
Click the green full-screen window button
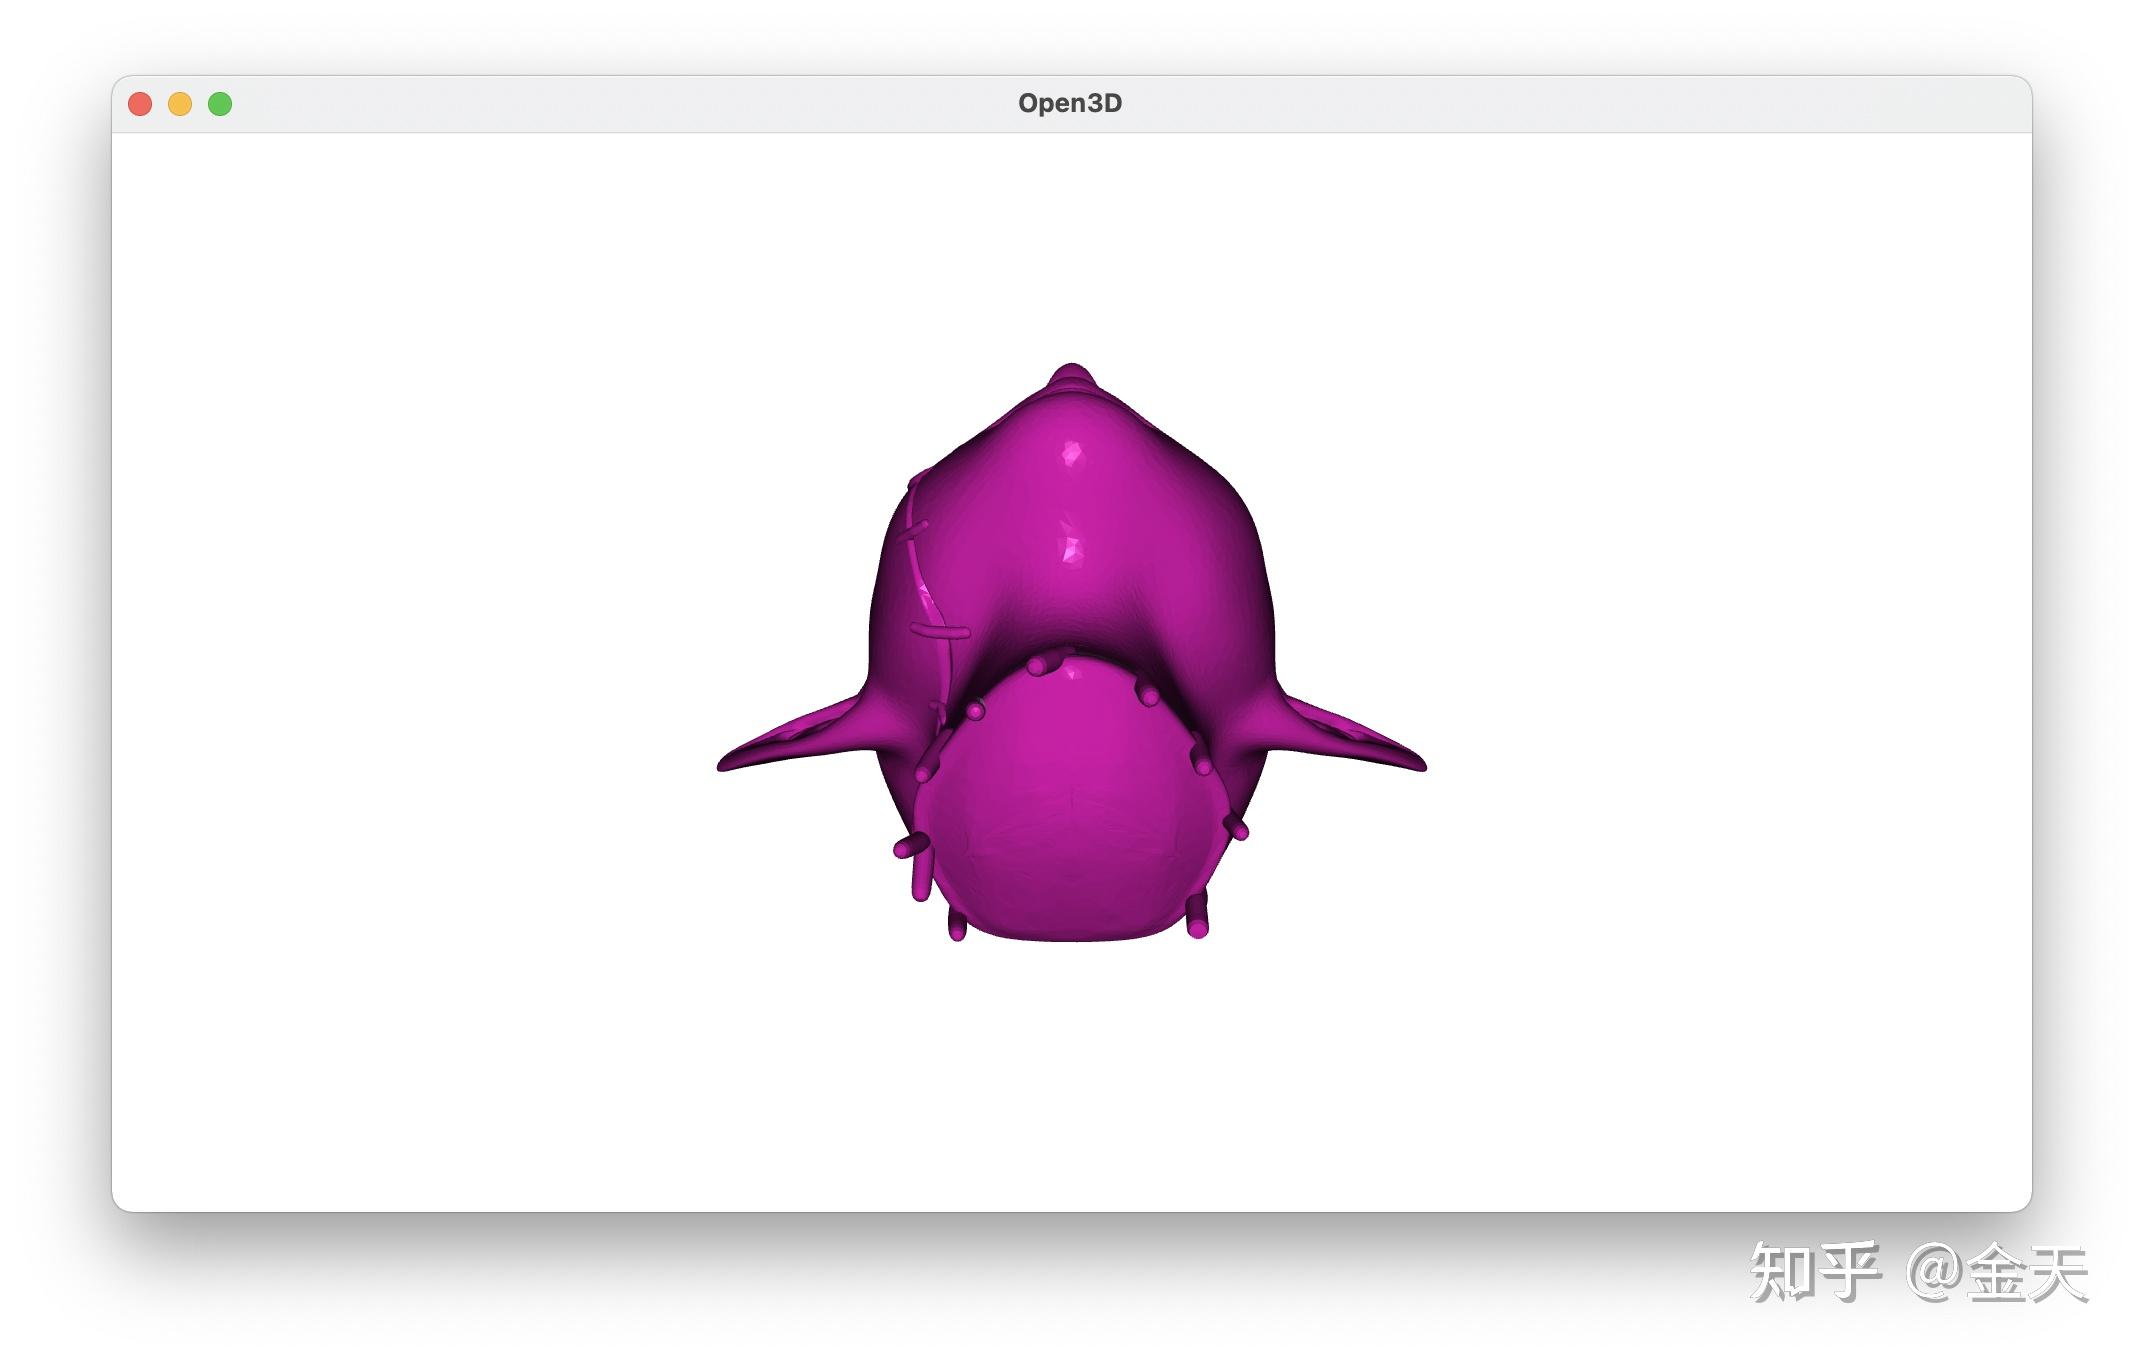(x=220, y=104)
